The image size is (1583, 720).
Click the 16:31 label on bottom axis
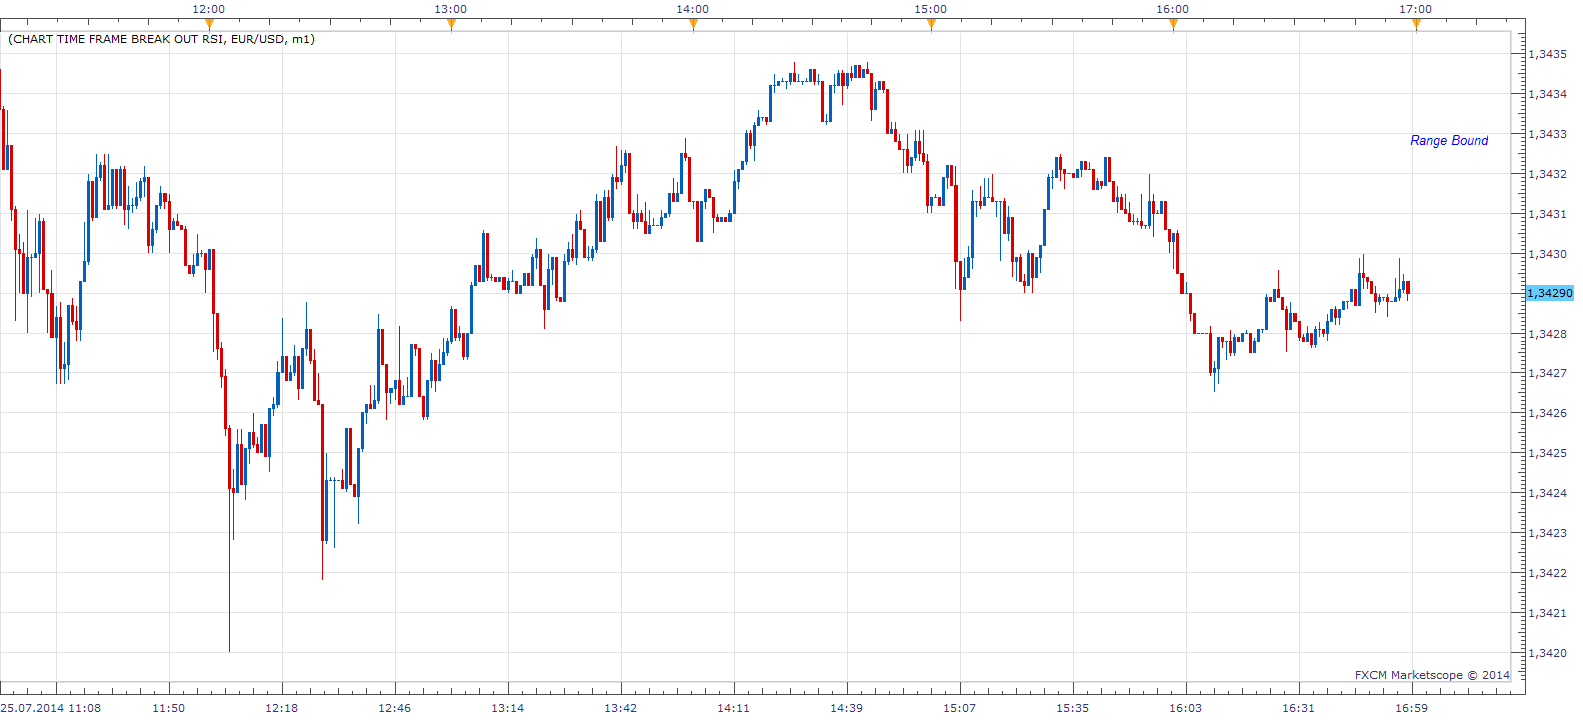[1299, 708]
